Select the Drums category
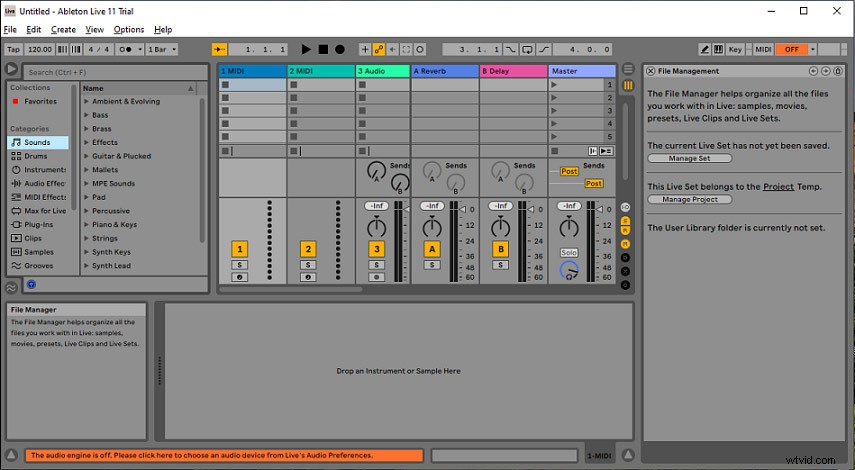This screenshot has height=470, width=855. pyautogui.click(x=35, y=156)
